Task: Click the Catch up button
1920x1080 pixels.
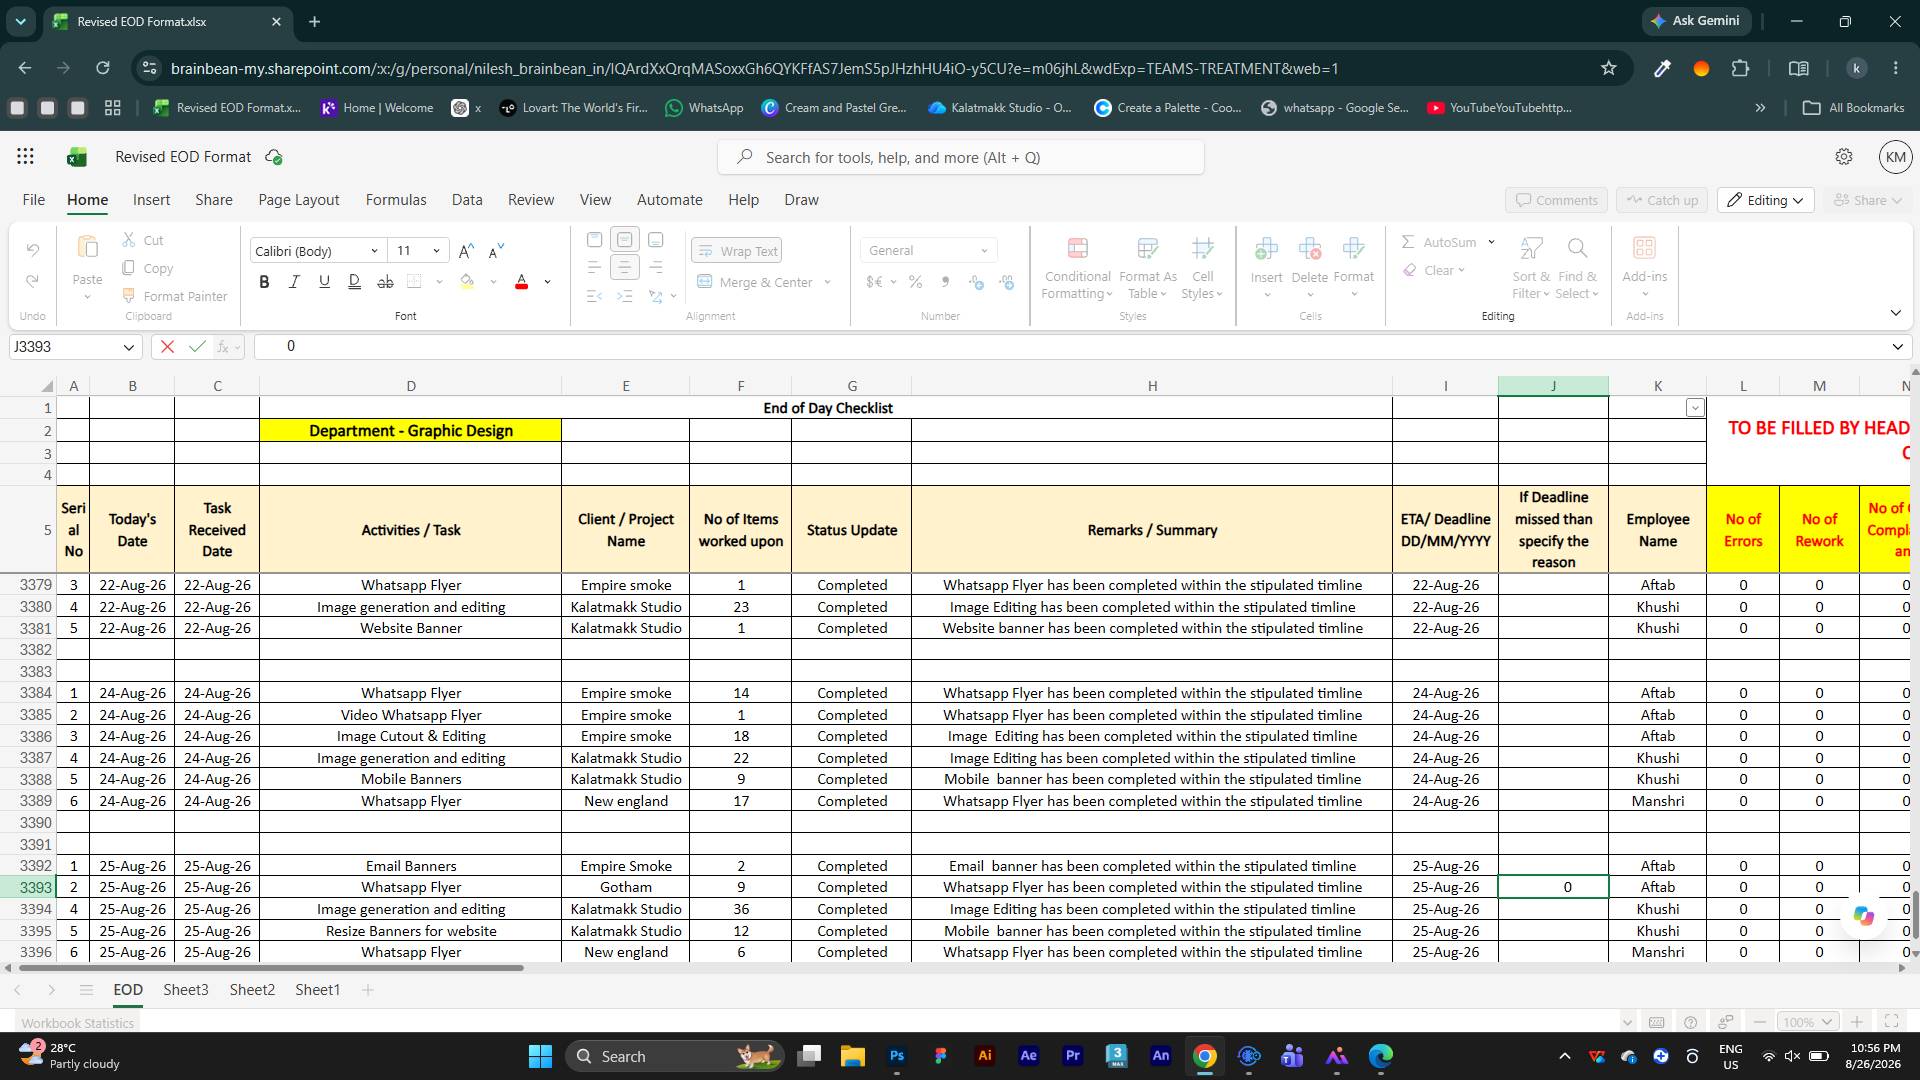Action: click(1662, 200)
